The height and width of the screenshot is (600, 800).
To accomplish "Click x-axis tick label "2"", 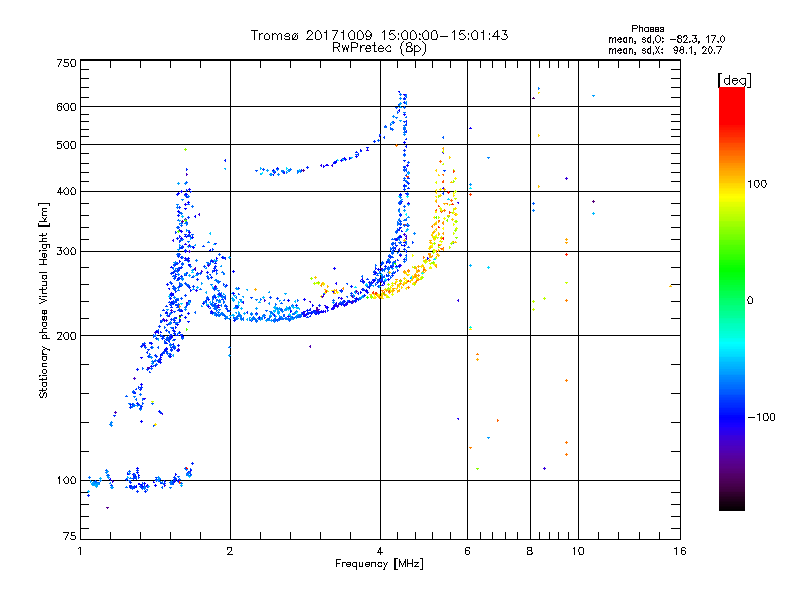I will [x=230, y=551].
